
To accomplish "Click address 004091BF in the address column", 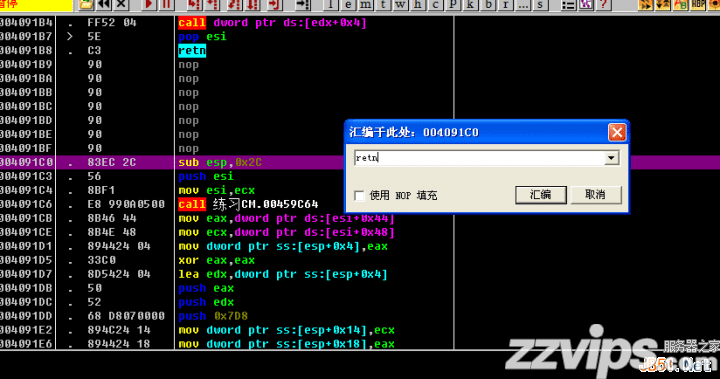I will 26,148.
